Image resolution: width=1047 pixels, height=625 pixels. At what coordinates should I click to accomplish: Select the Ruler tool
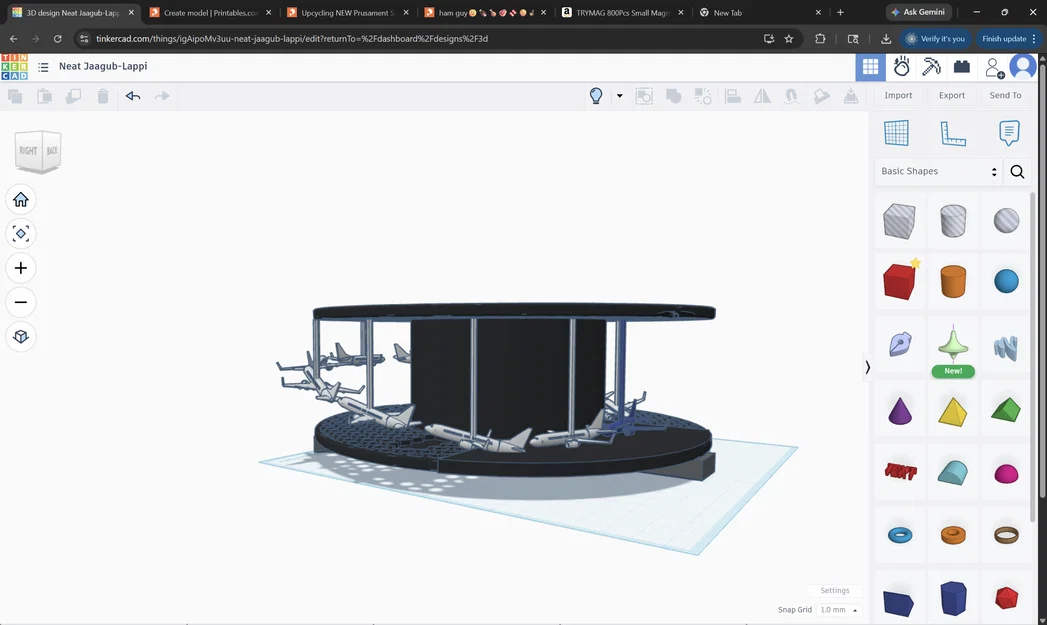tap(952, 132)
